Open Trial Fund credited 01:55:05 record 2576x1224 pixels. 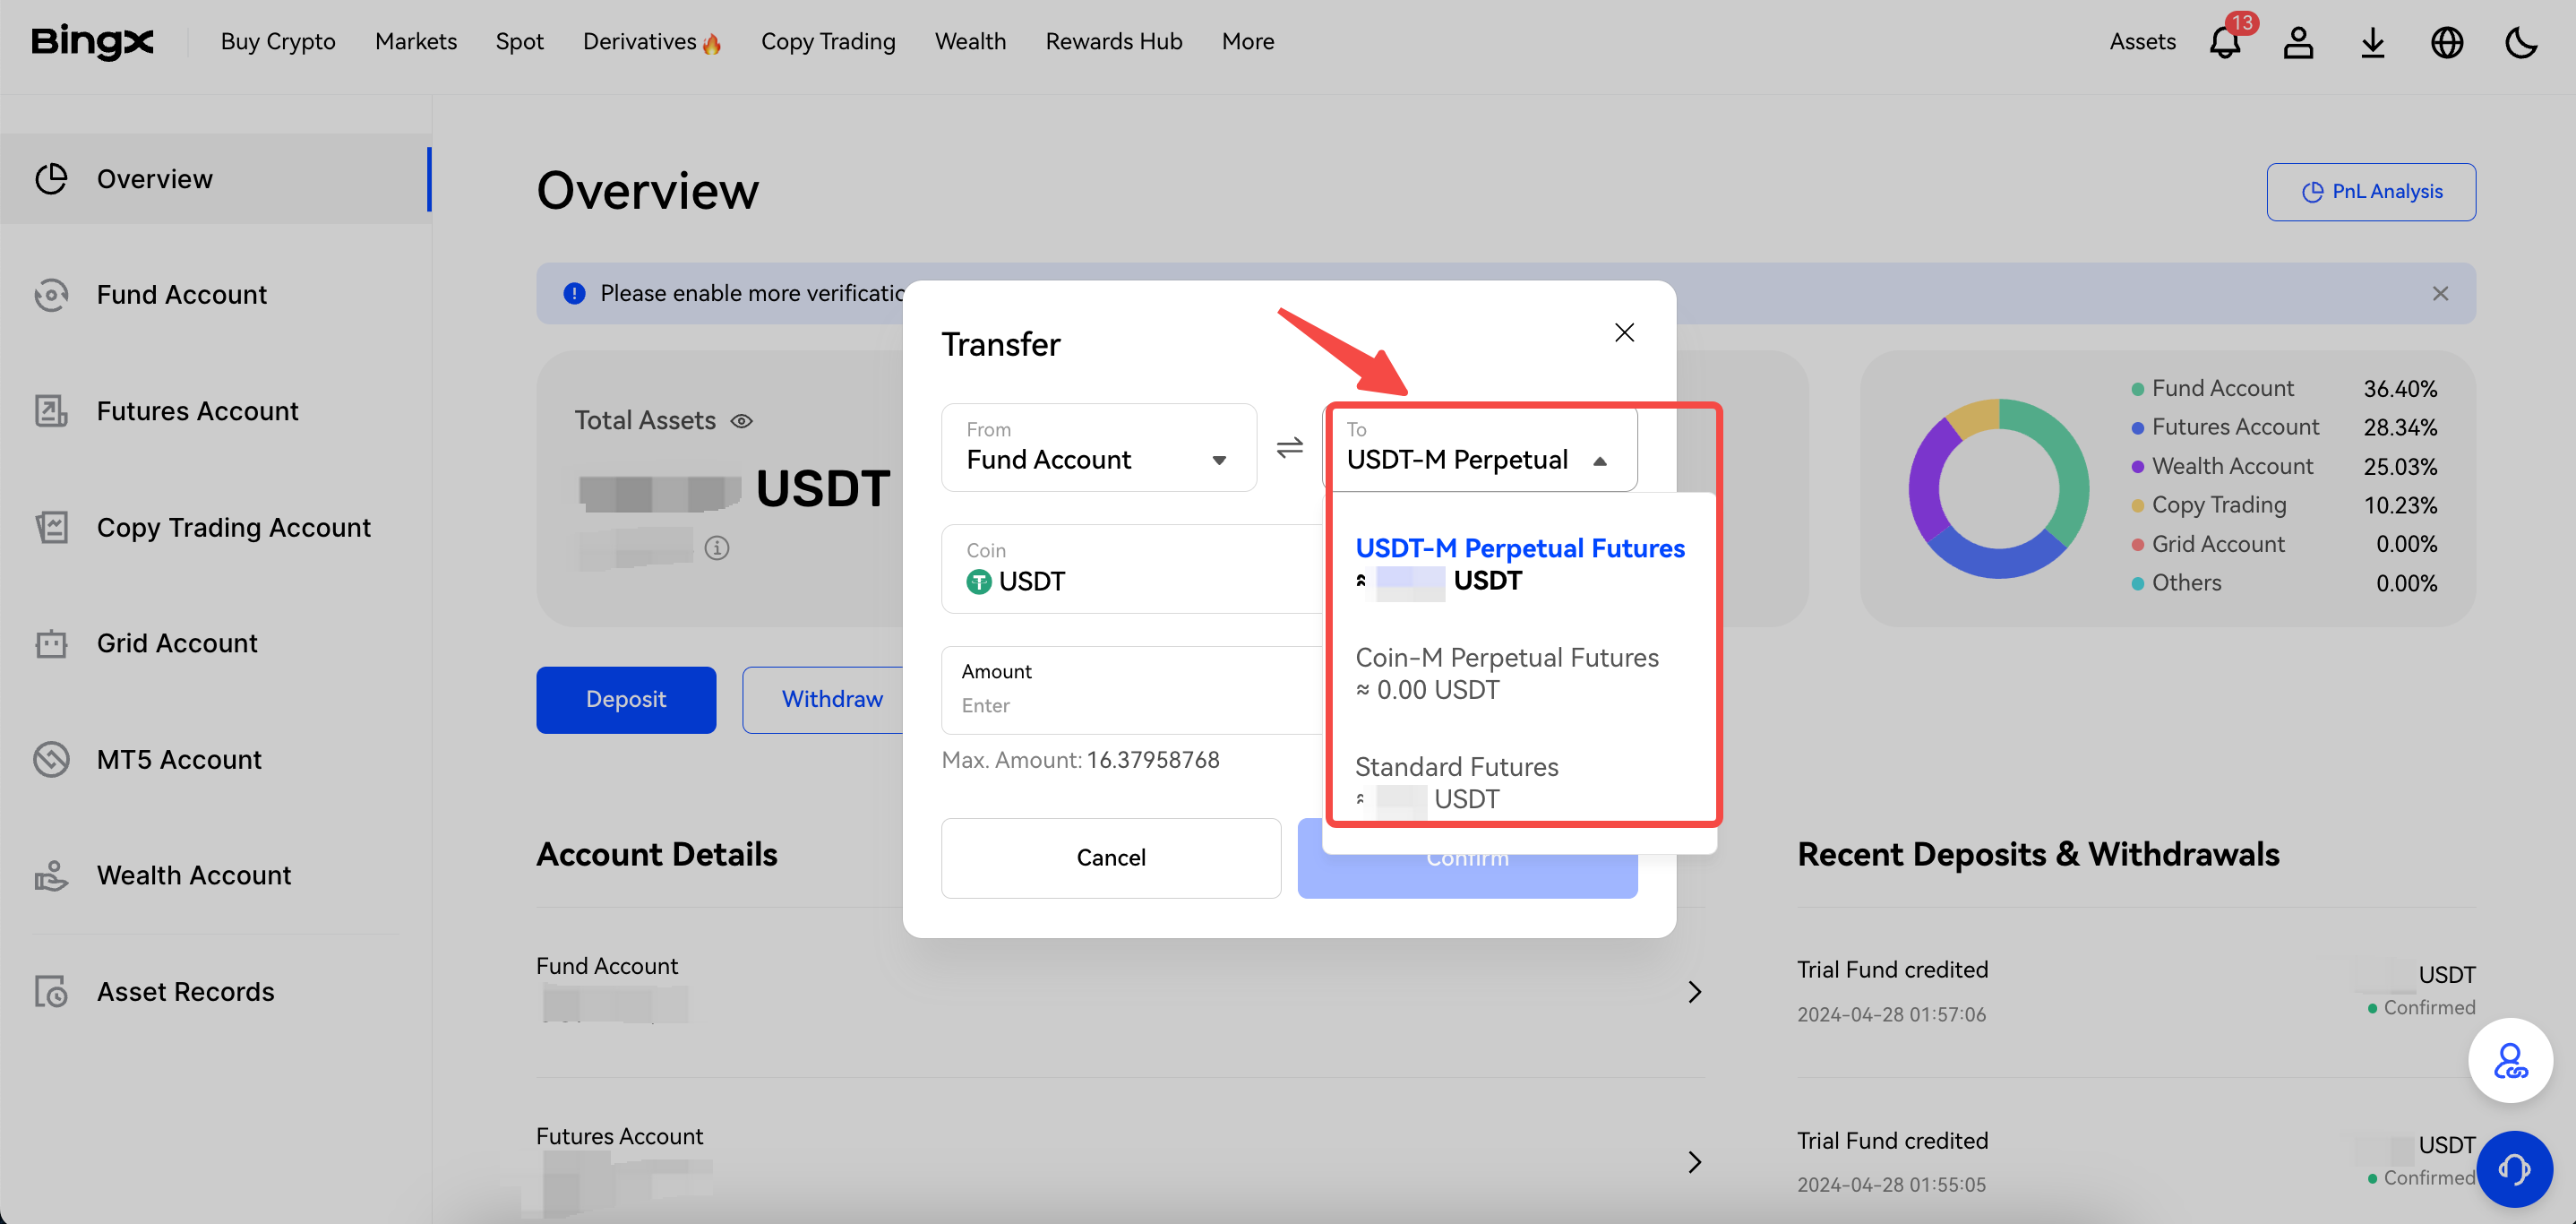click(x=2136, y=1162)
